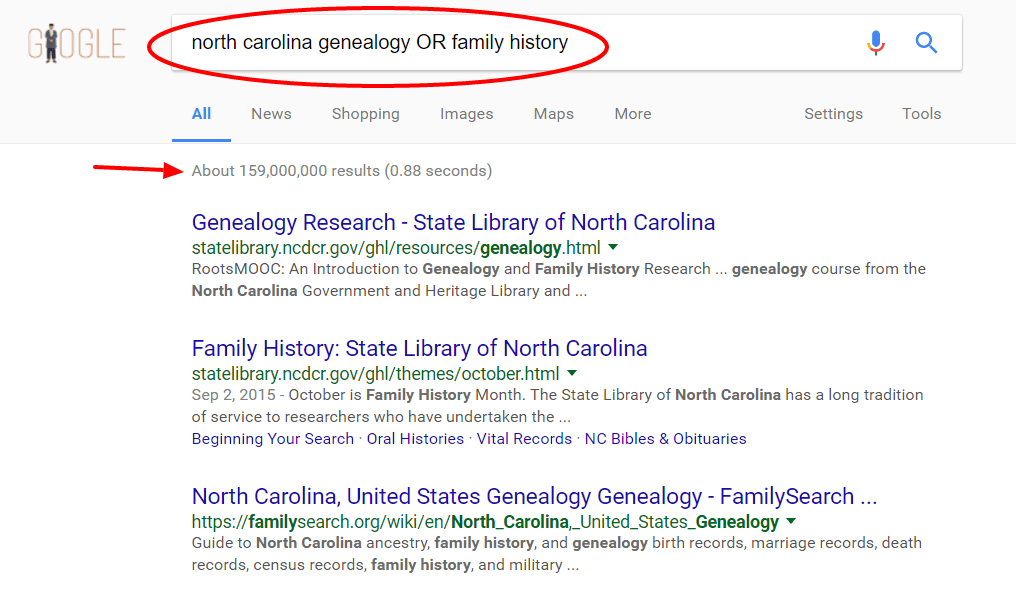Switch to the News tab

click(x=271, y=114)
